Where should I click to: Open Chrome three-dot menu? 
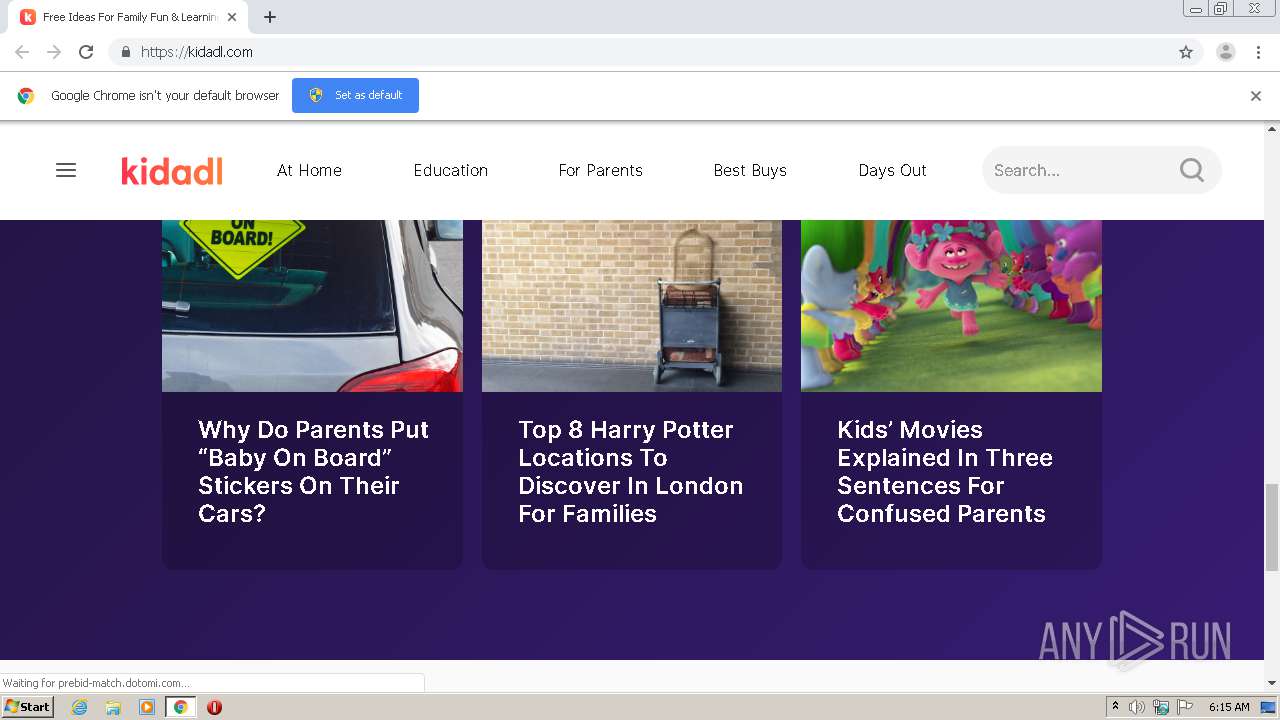tap(1258, 52)
